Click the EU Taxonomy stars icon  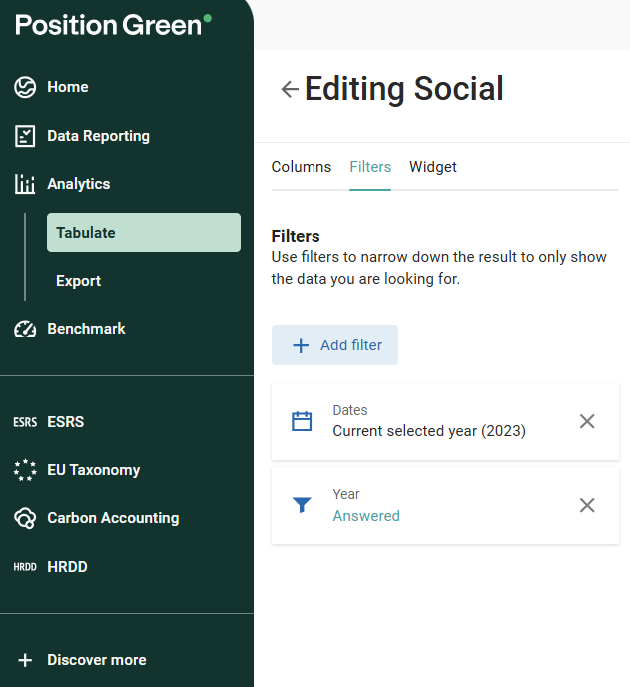coord(25,470)
